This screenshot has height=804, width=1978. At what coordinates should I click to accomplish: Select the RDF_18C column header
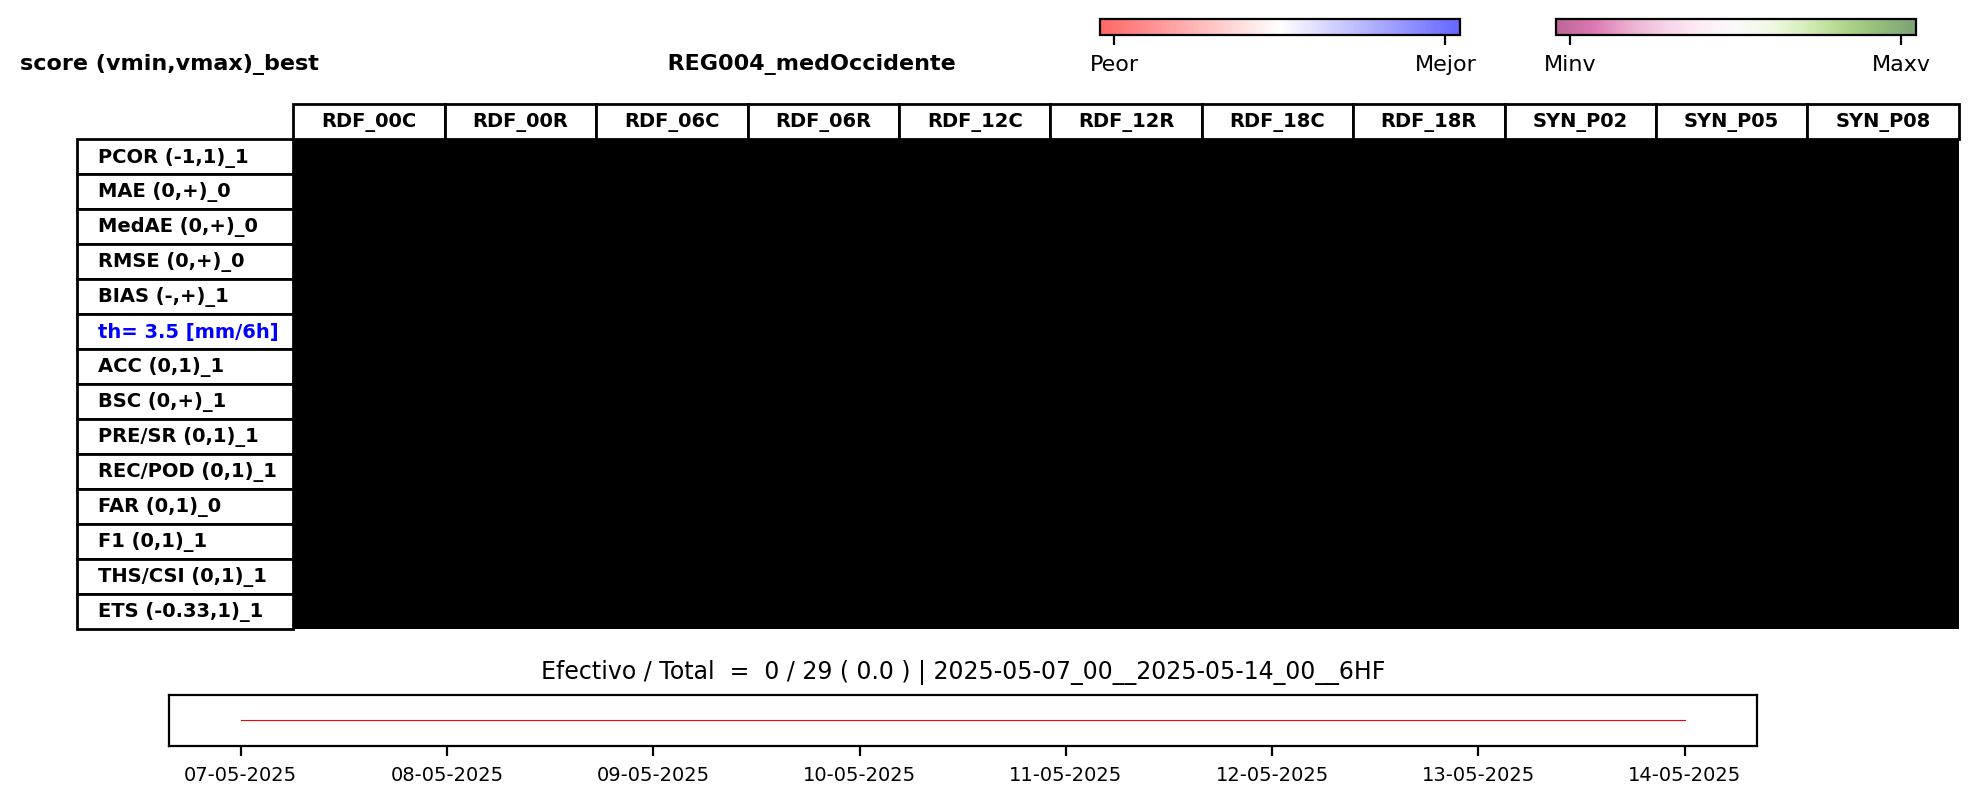click(1277, 122)
